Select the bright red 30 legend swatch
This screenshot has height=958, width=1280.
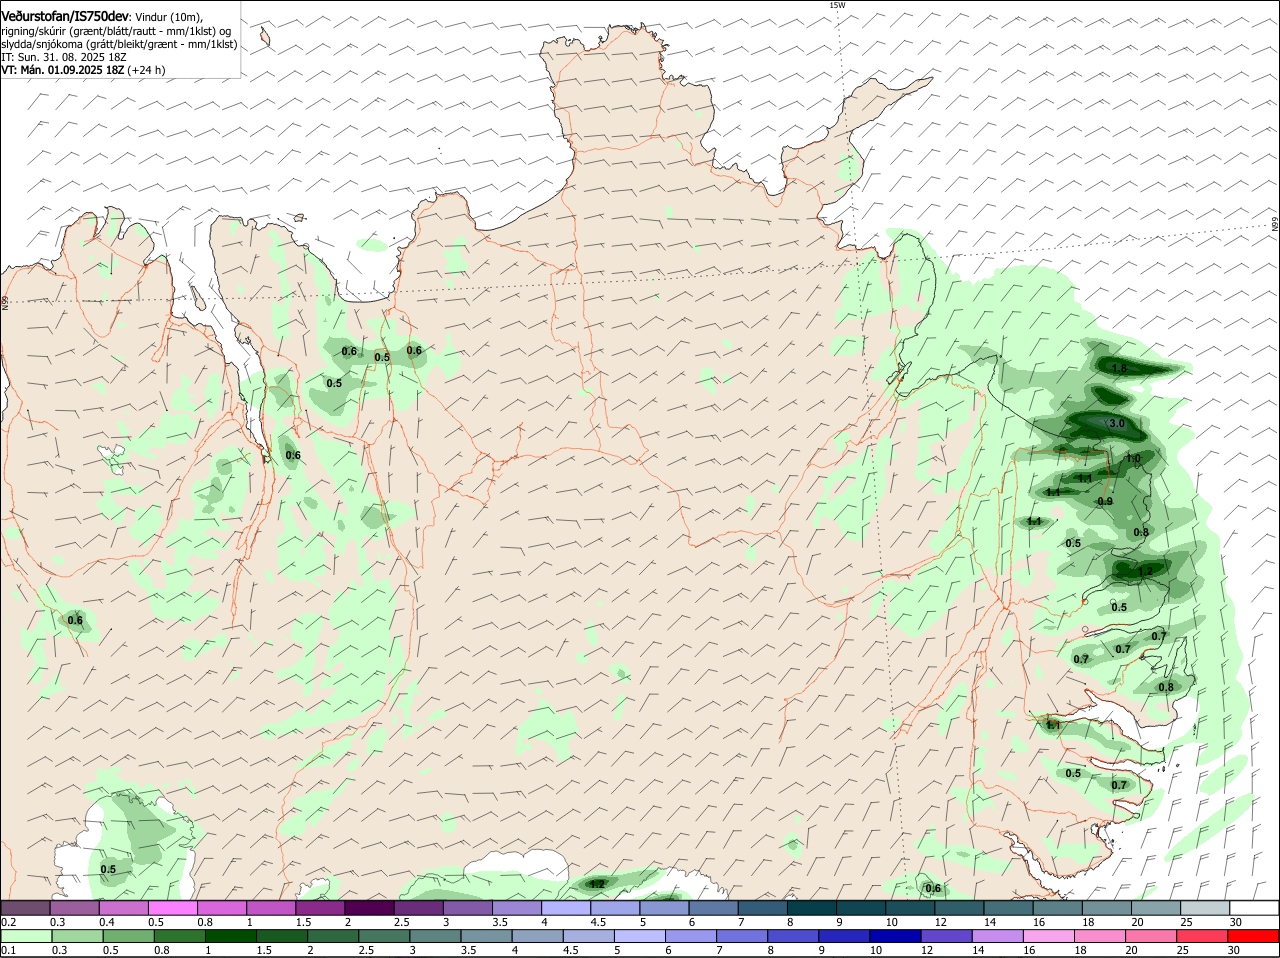coord(1254,937)
